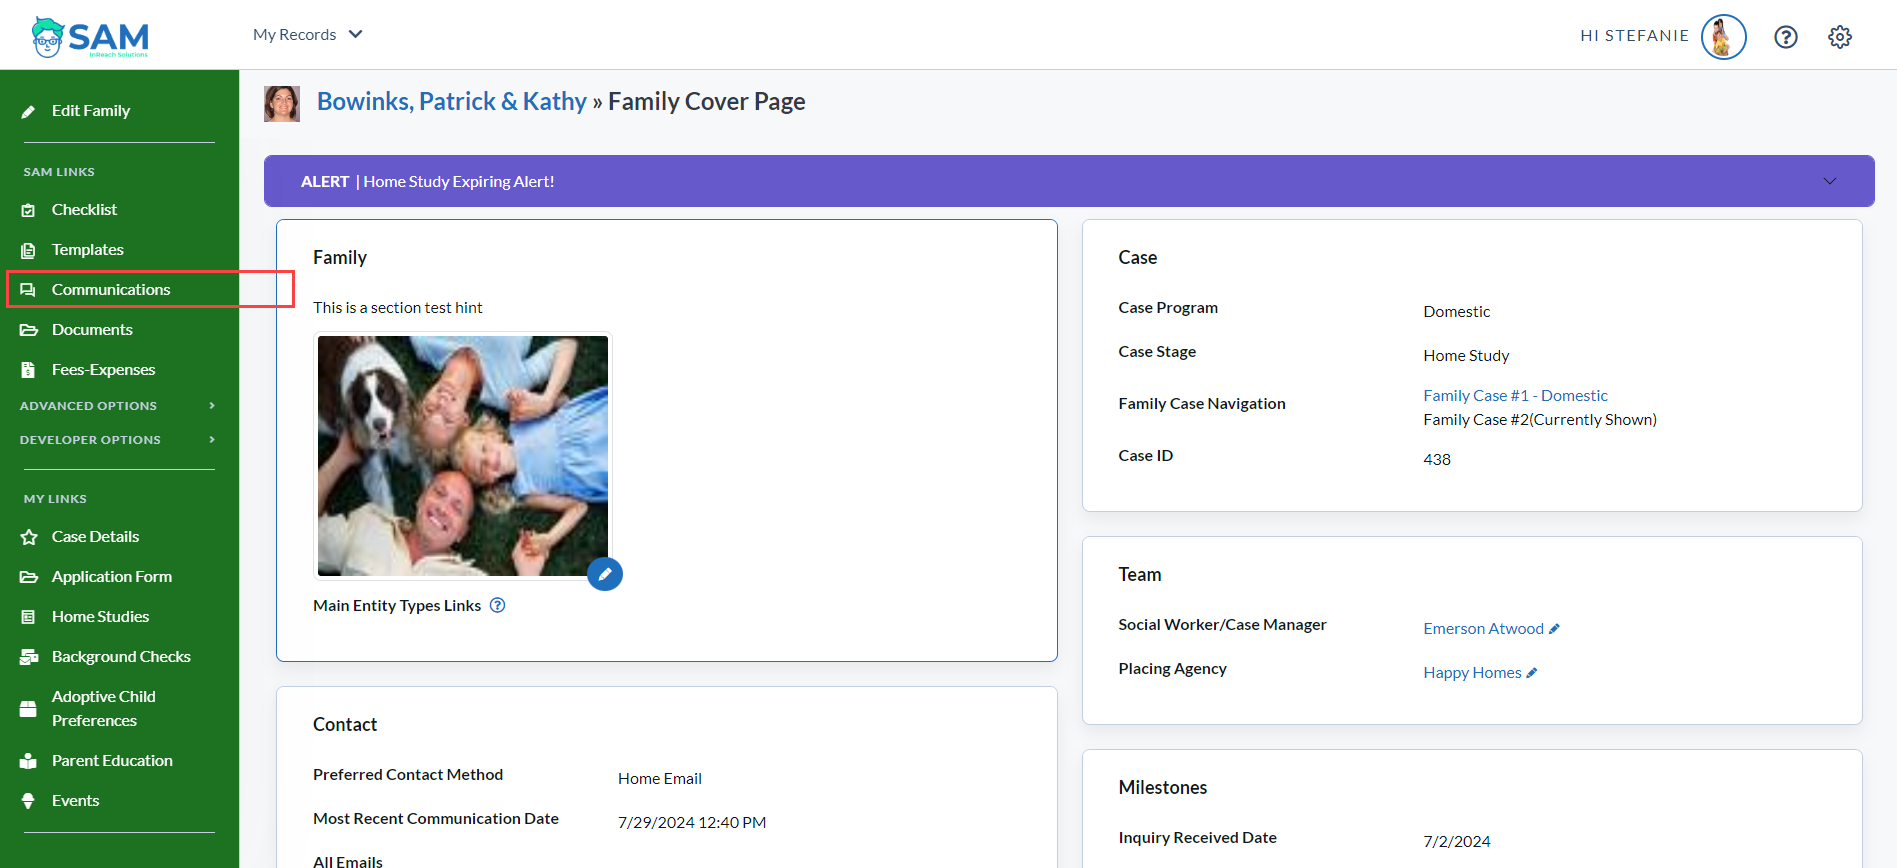Viewport: 1897px width, 868px height.
Task: Click the Home Email contact method value
Action: (x=660, y=779)
